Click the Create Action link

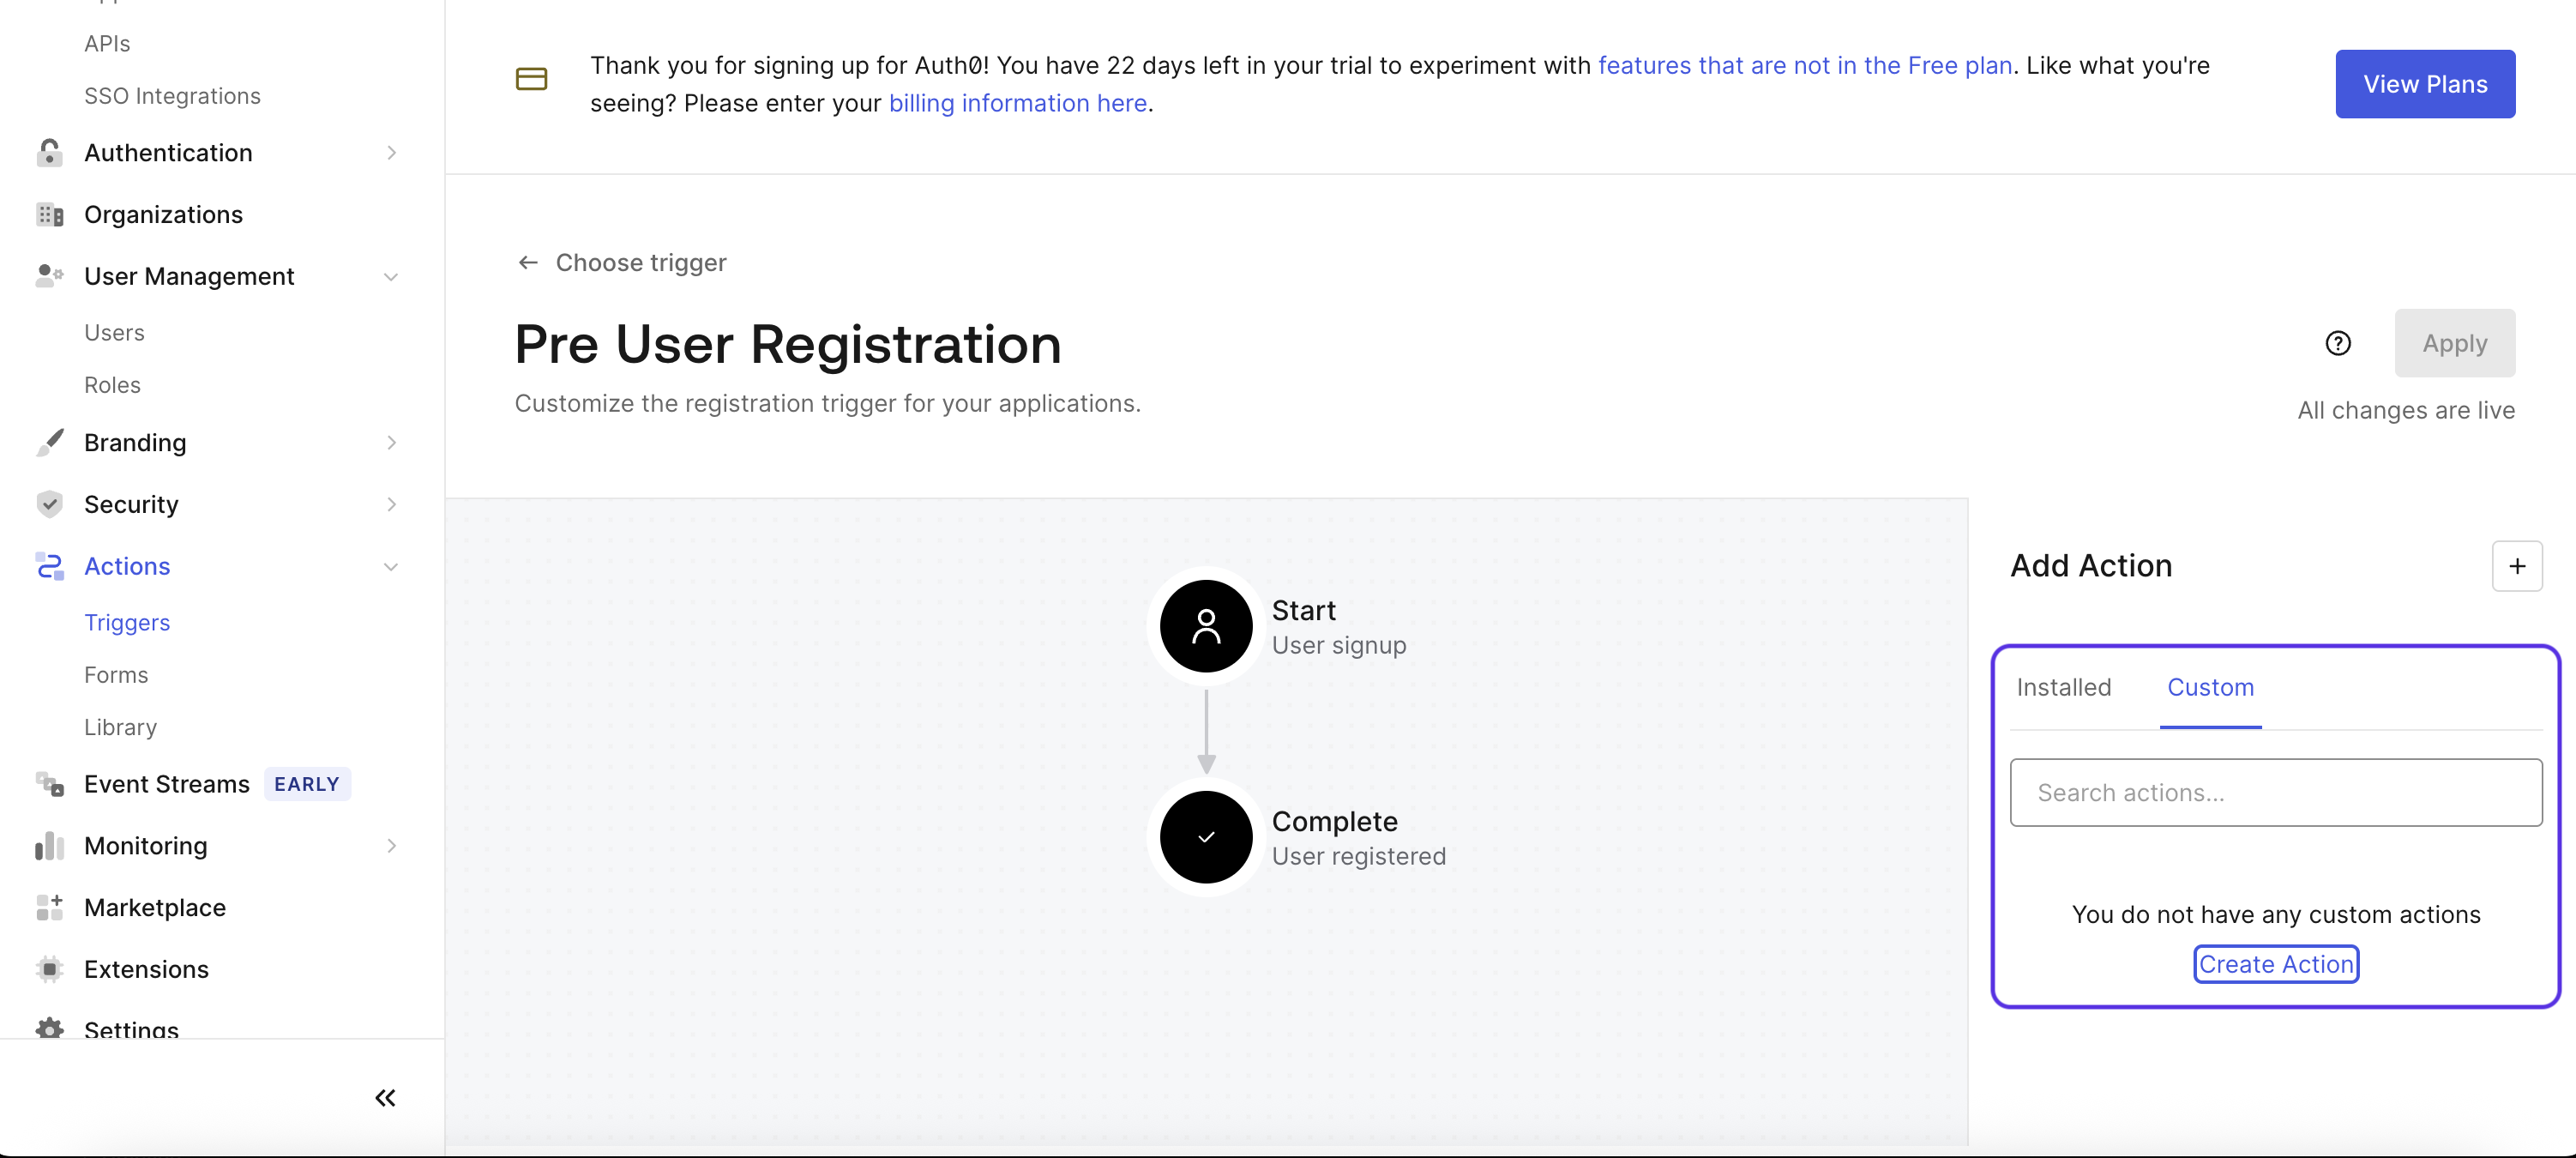(2275, 964)
